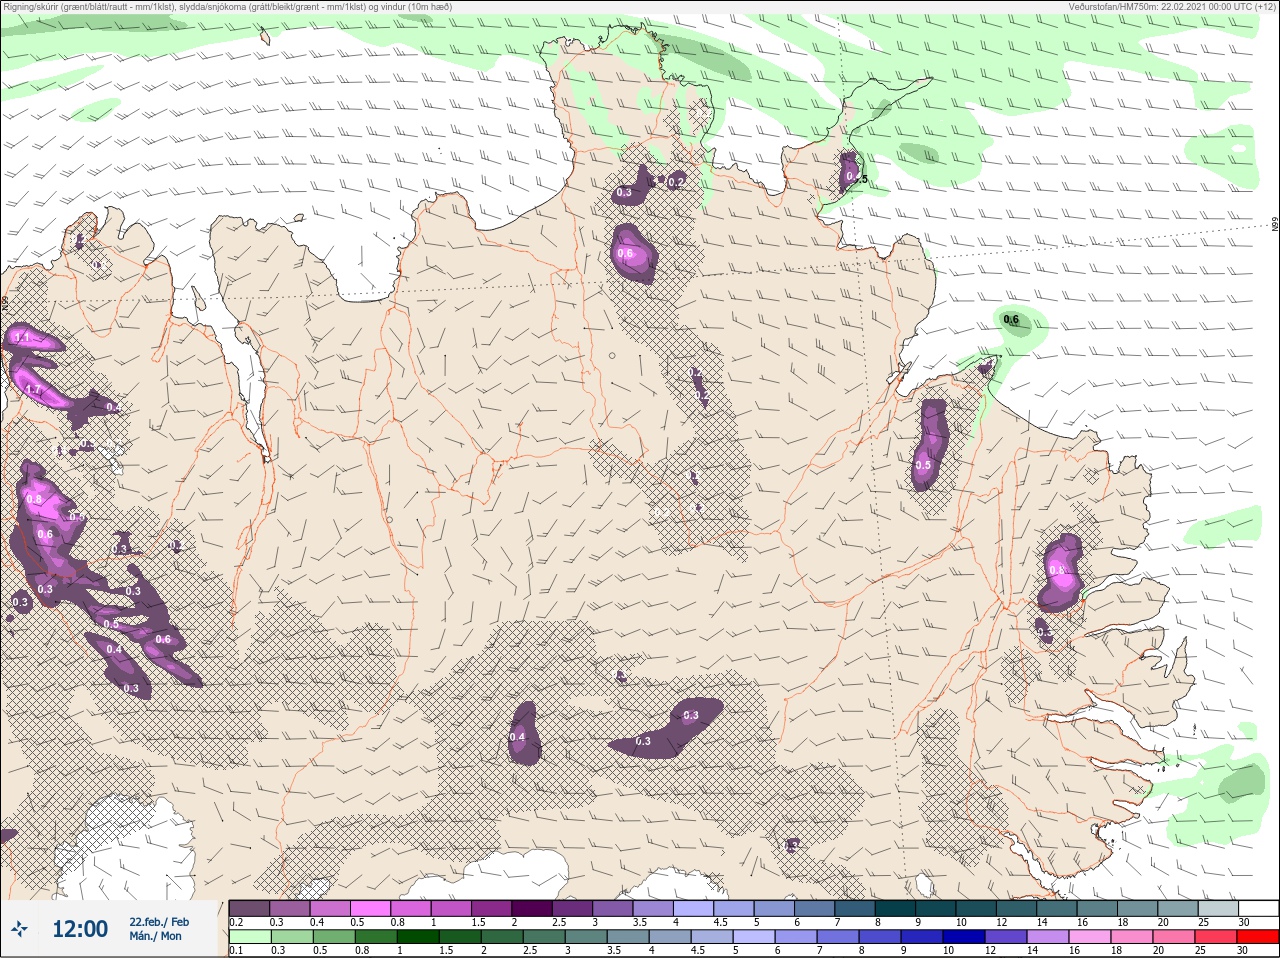
Task: Click the four-pointed wind icon beside 12:00
Action: click(20, 929)
